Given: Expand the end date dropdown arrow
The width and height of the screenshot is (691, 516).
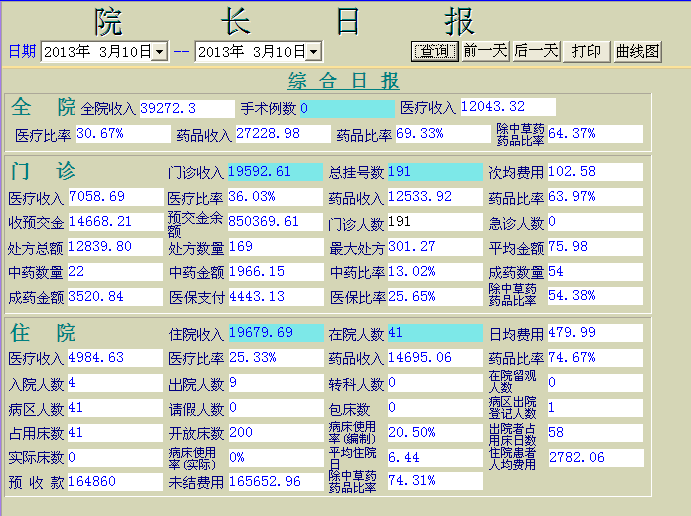Looking at the screenshot, I should coord(313,52).
